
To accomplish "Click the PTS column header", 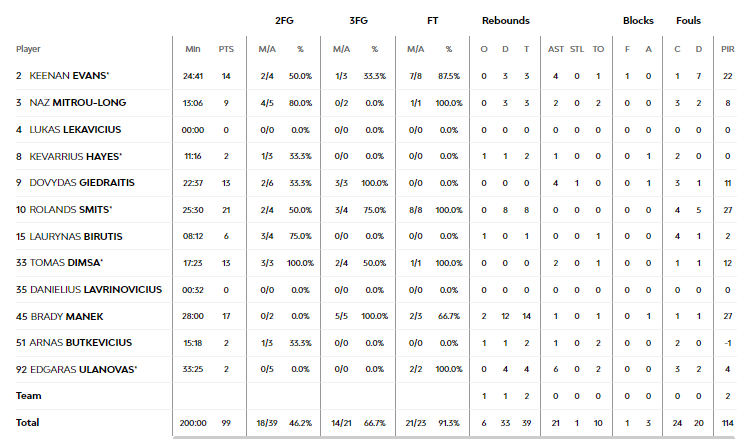I will 226,49.
